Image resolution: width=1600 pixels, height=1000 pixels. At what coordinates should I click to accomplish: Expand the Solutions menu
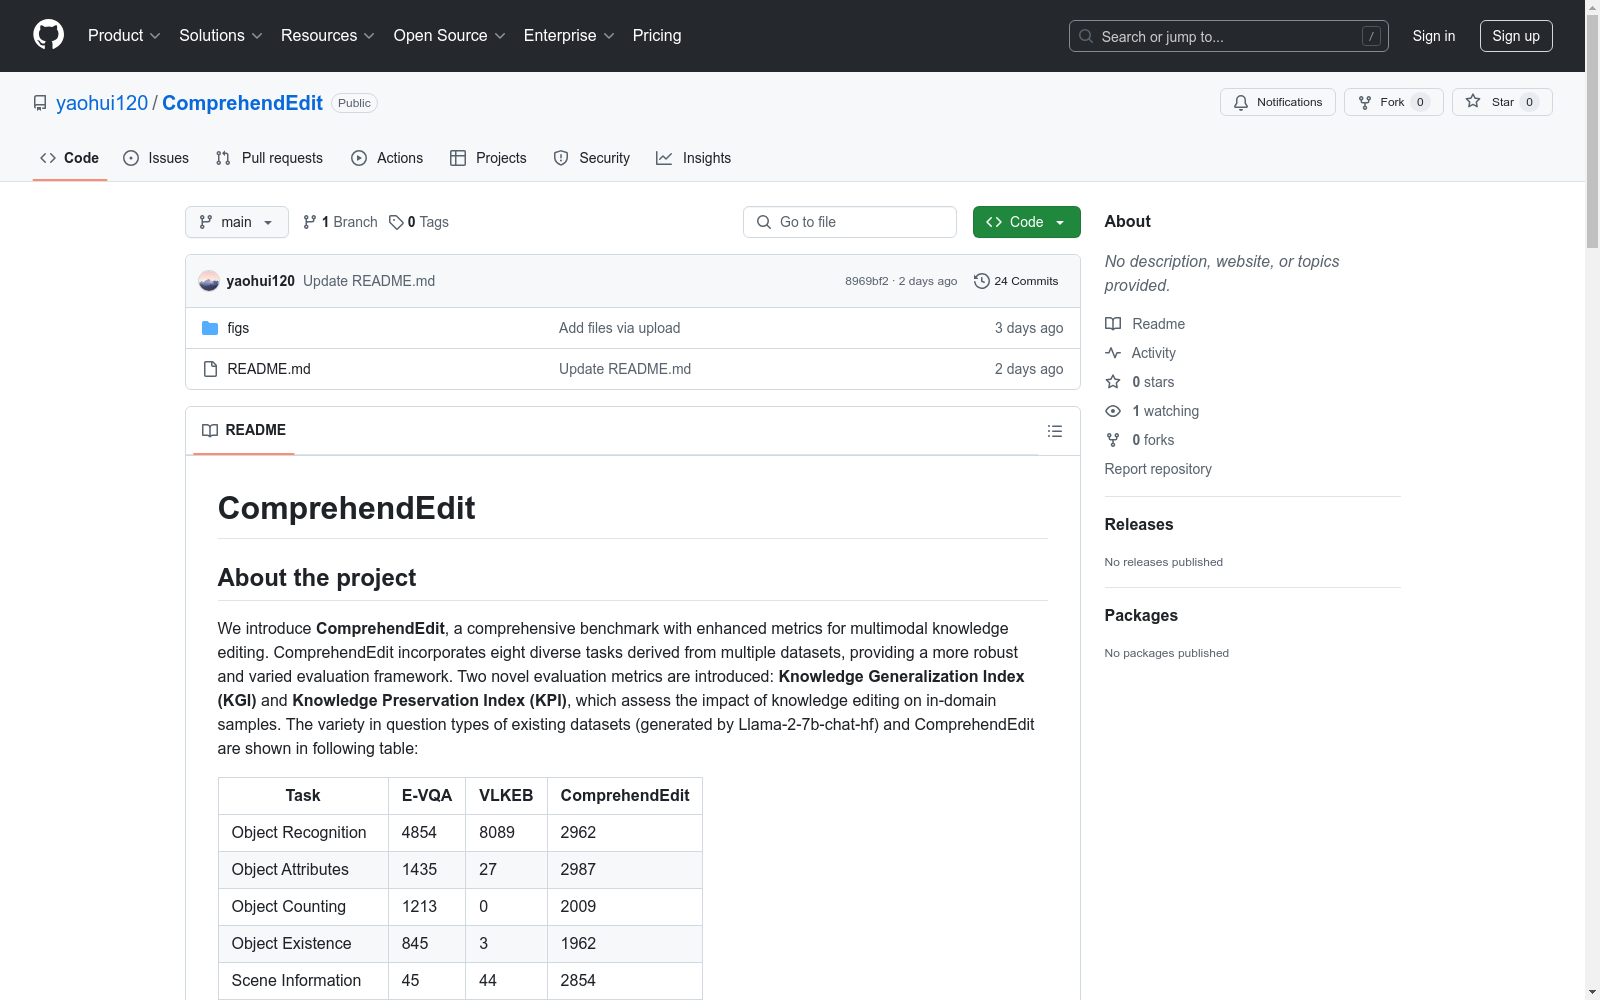(x=221, y=35)
